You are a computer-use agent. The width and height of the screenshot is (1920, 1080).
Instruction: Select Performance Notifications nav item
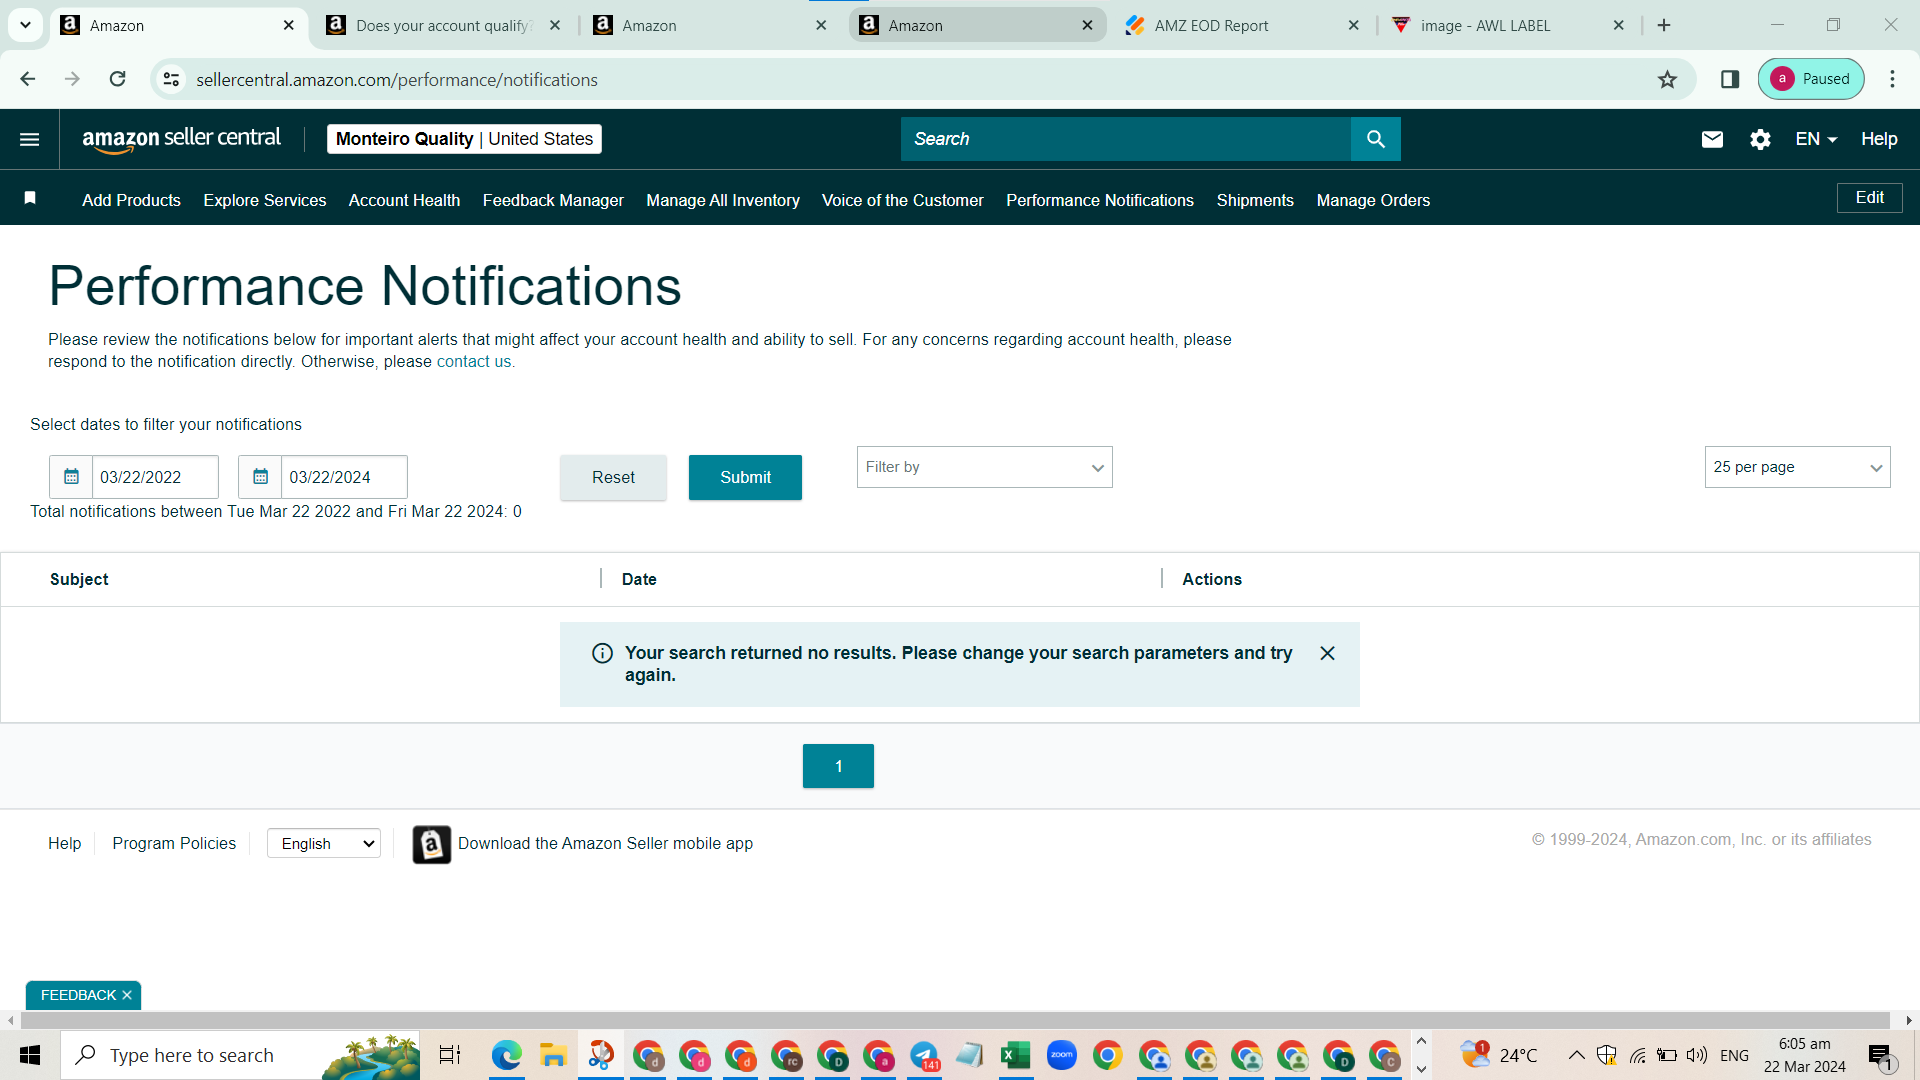(x=1100, y=200)
